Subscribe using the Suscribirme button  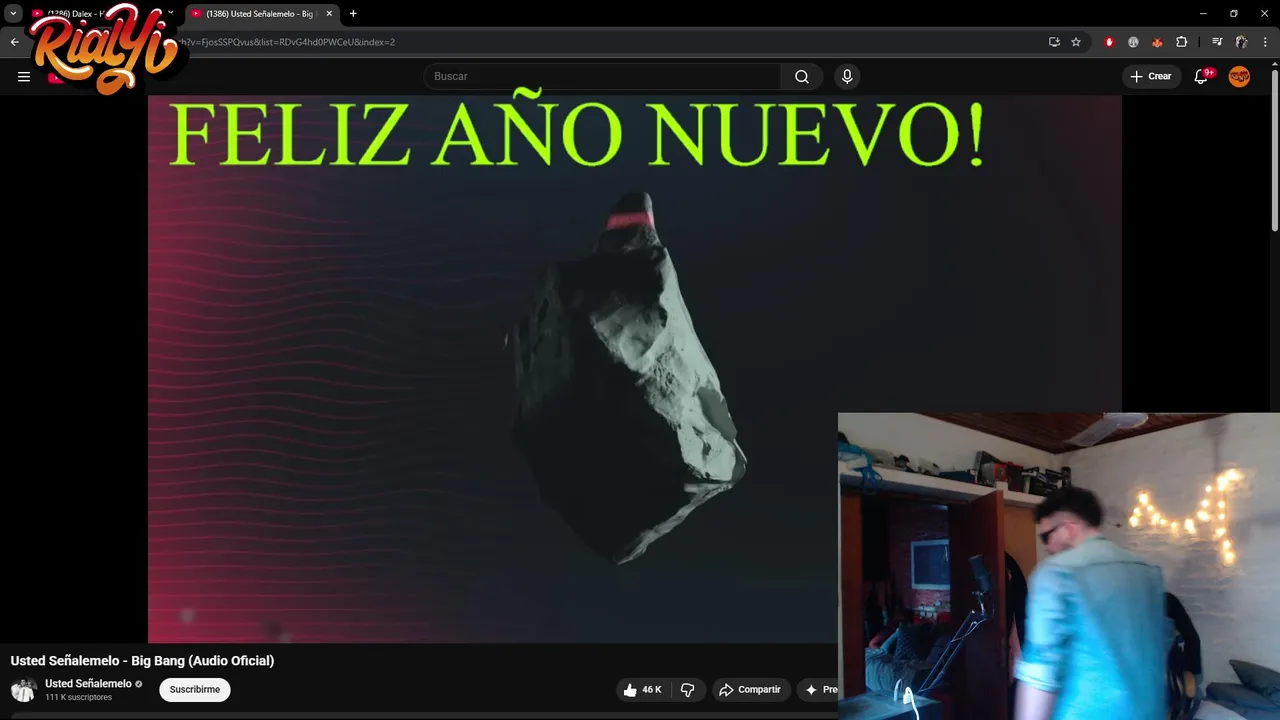coord(195,690)
